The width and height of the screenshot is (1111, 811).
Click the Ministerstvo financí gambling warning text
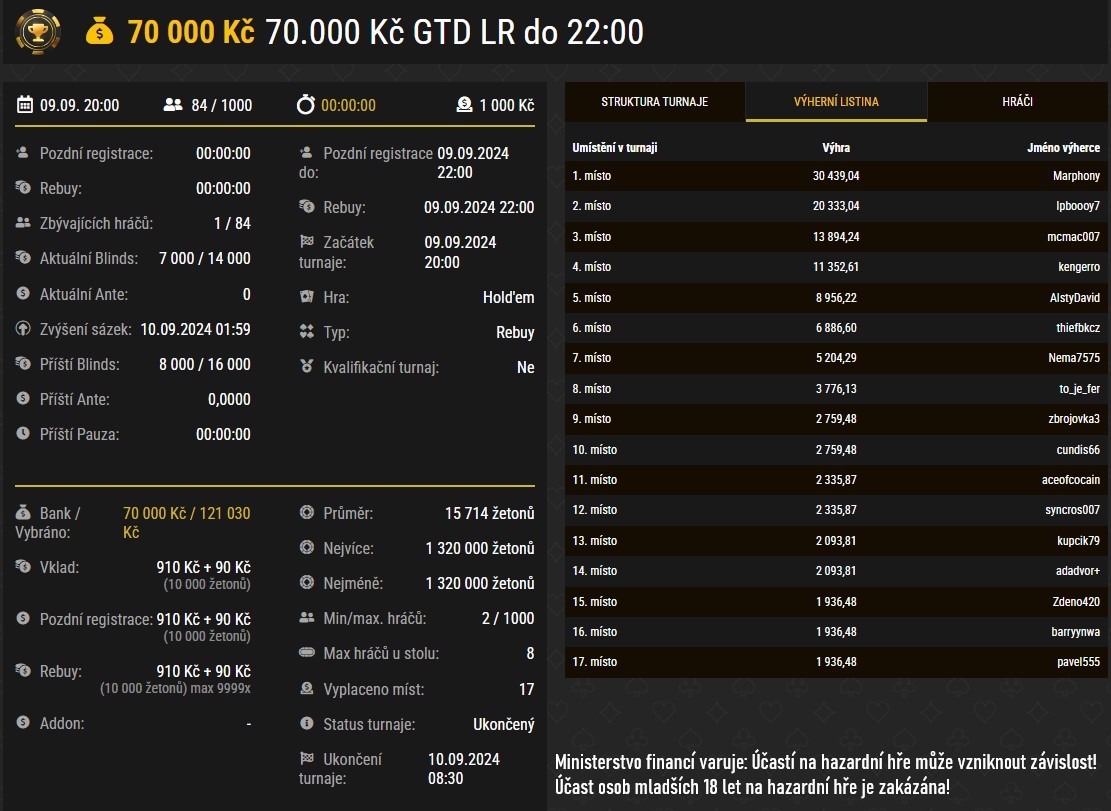[826, 774]
